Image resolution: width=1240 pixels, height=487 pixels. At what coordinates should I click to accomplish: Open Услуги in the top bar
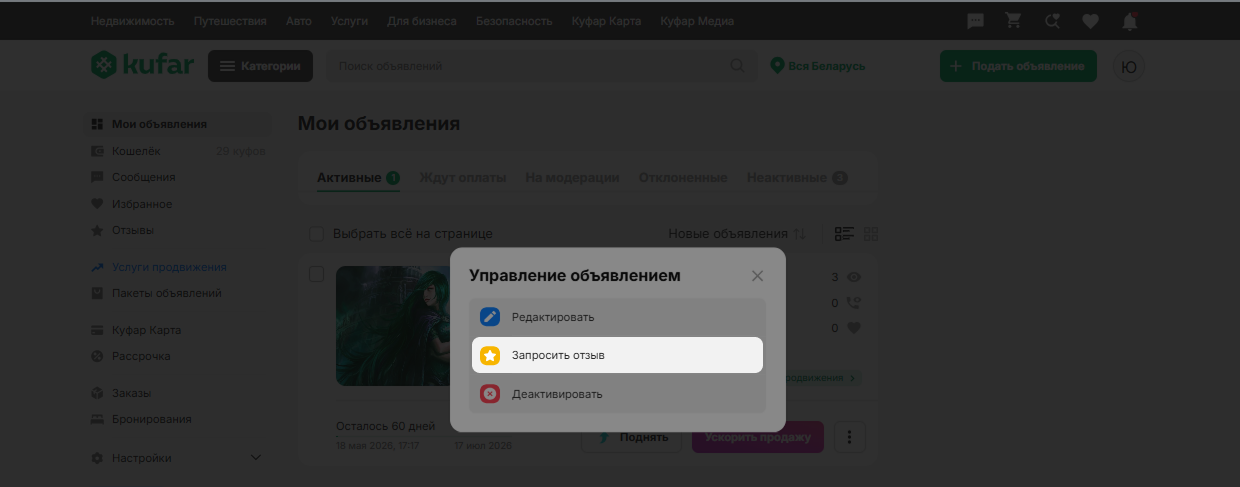tap(351, 21)
